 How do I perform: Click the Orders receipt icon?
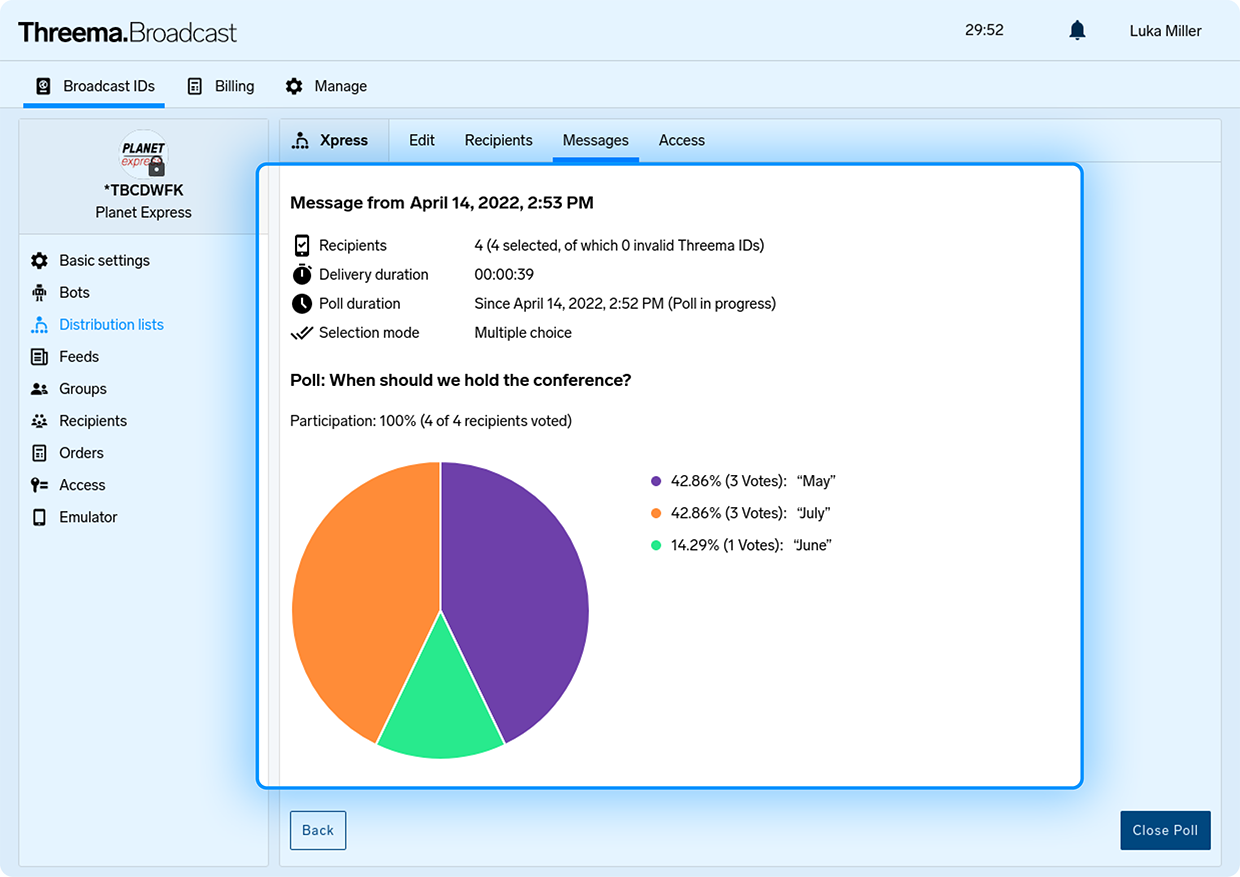coord(39,453)
